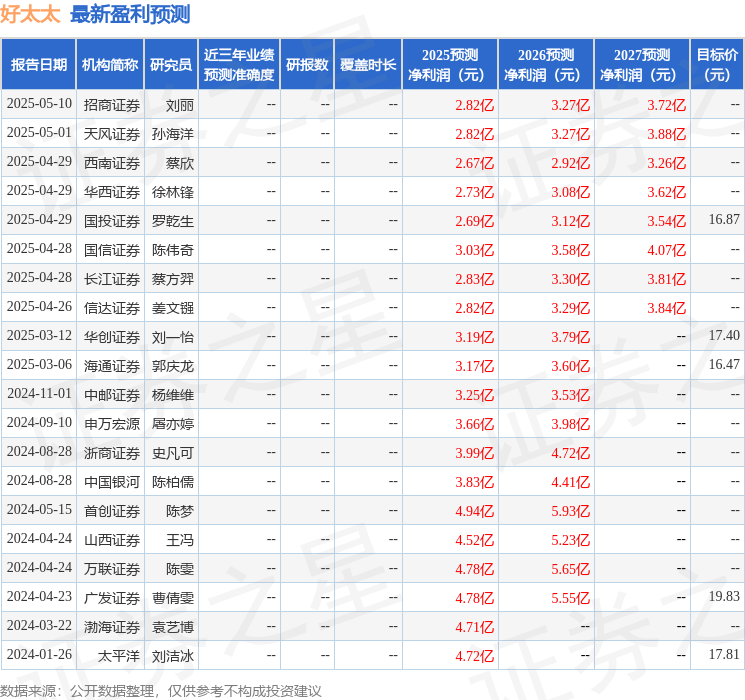Click the 近三年业绩预测准确度 column header

point(239,65)
